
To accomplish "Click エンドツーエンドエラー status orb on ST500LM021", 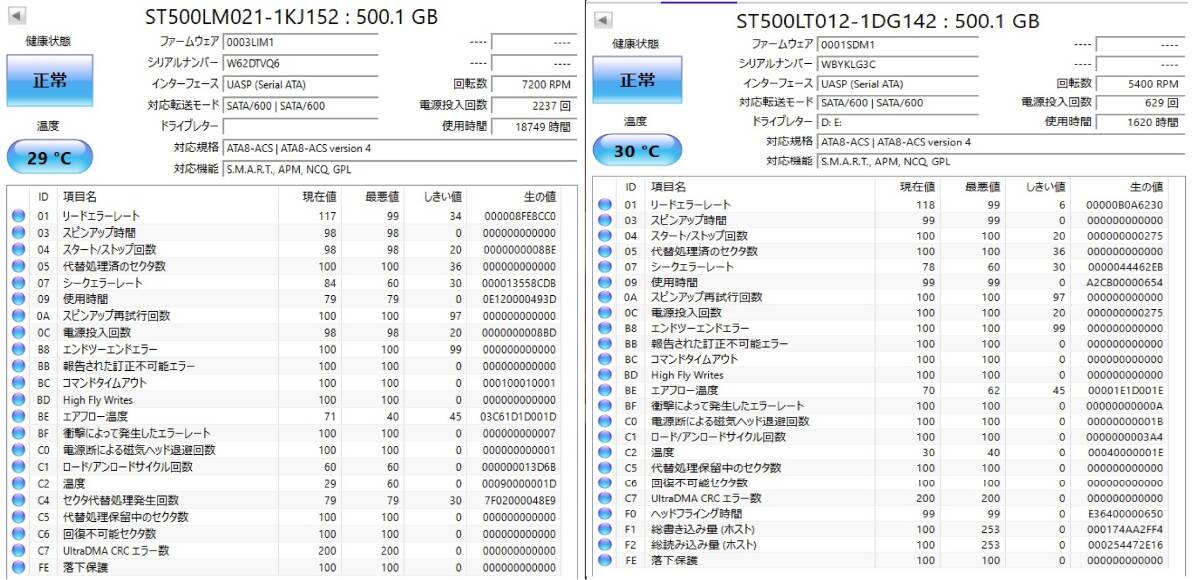I will coord(18,350).
